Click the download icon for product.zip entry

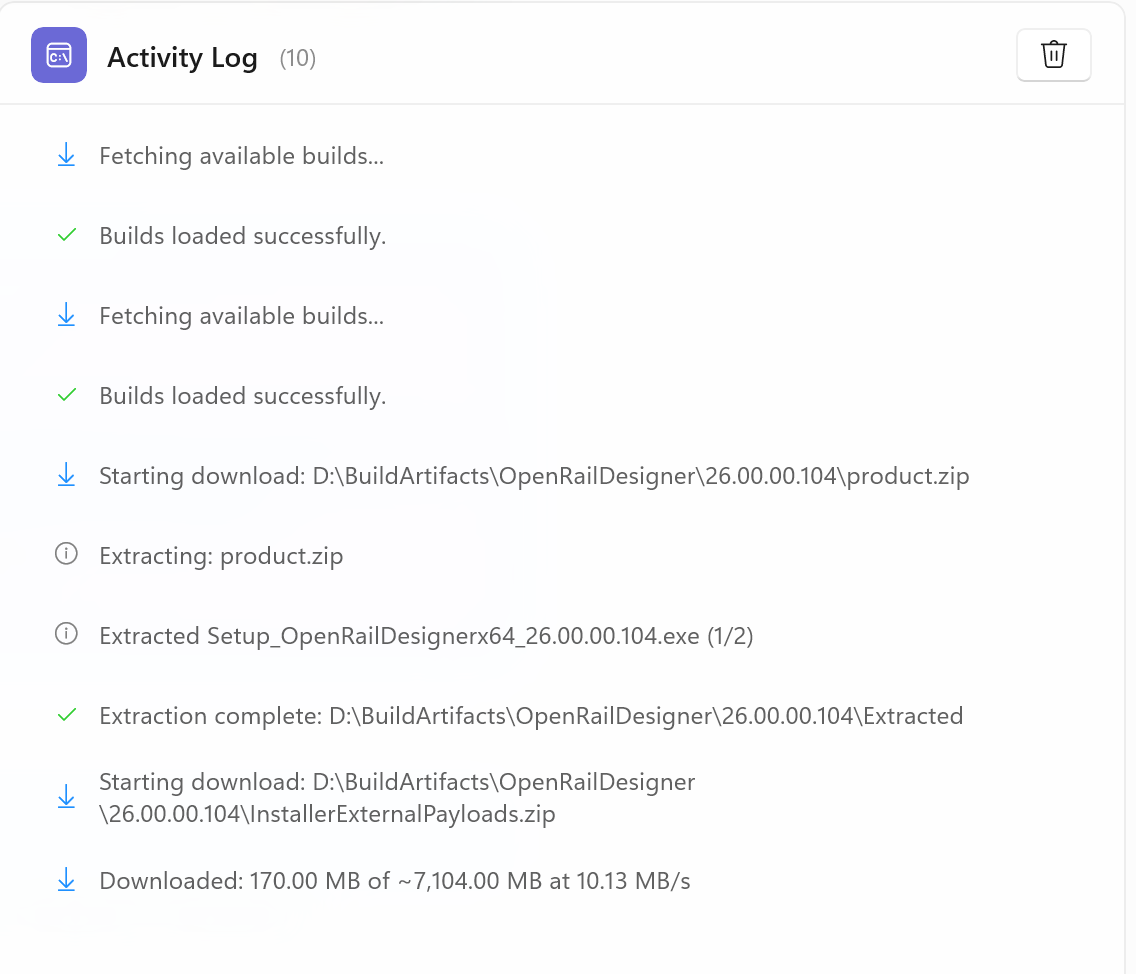[66, 475]
